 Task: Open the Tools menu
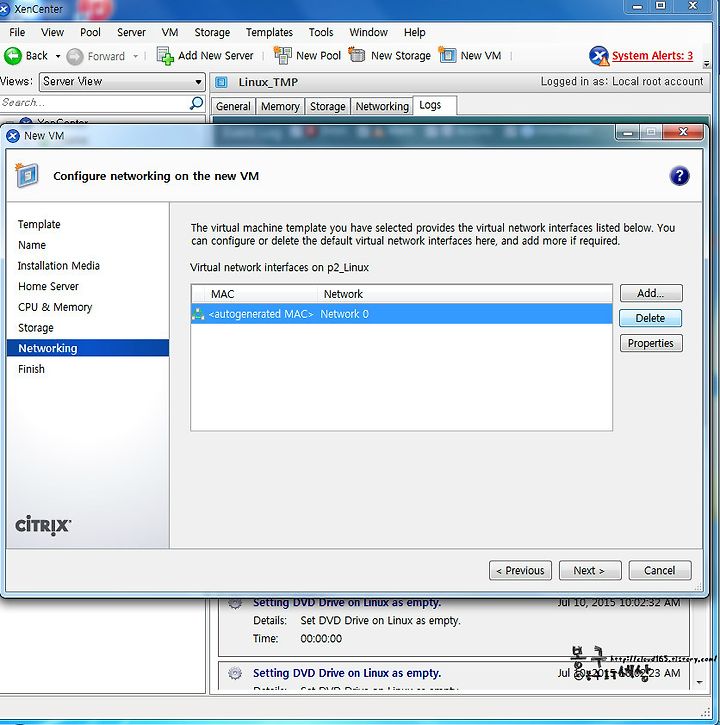pyautogui.click(x=321, y=32)
